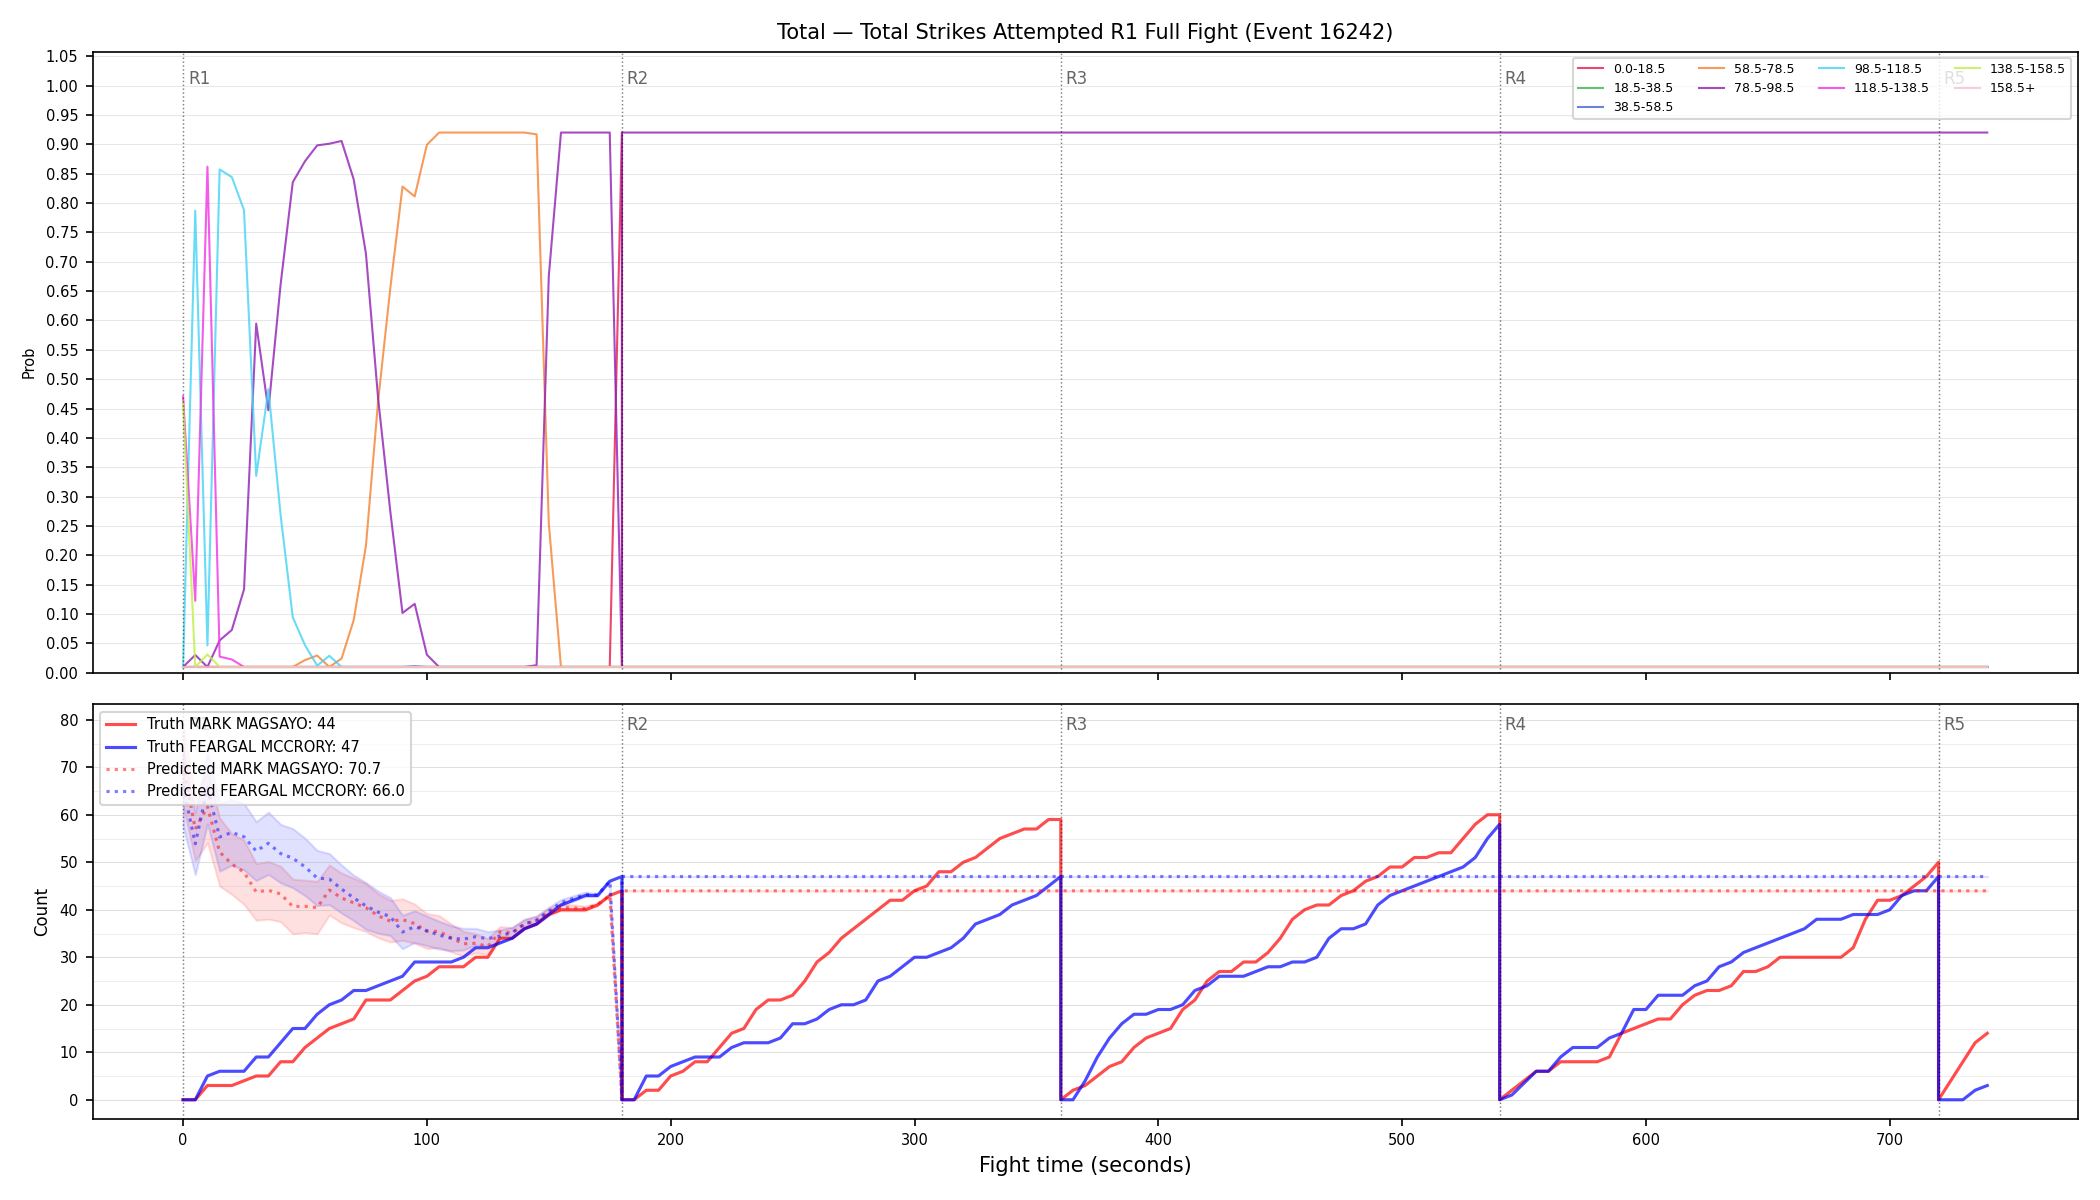Click the 0.90 tick on the Prob axis

tap(62, 145)
